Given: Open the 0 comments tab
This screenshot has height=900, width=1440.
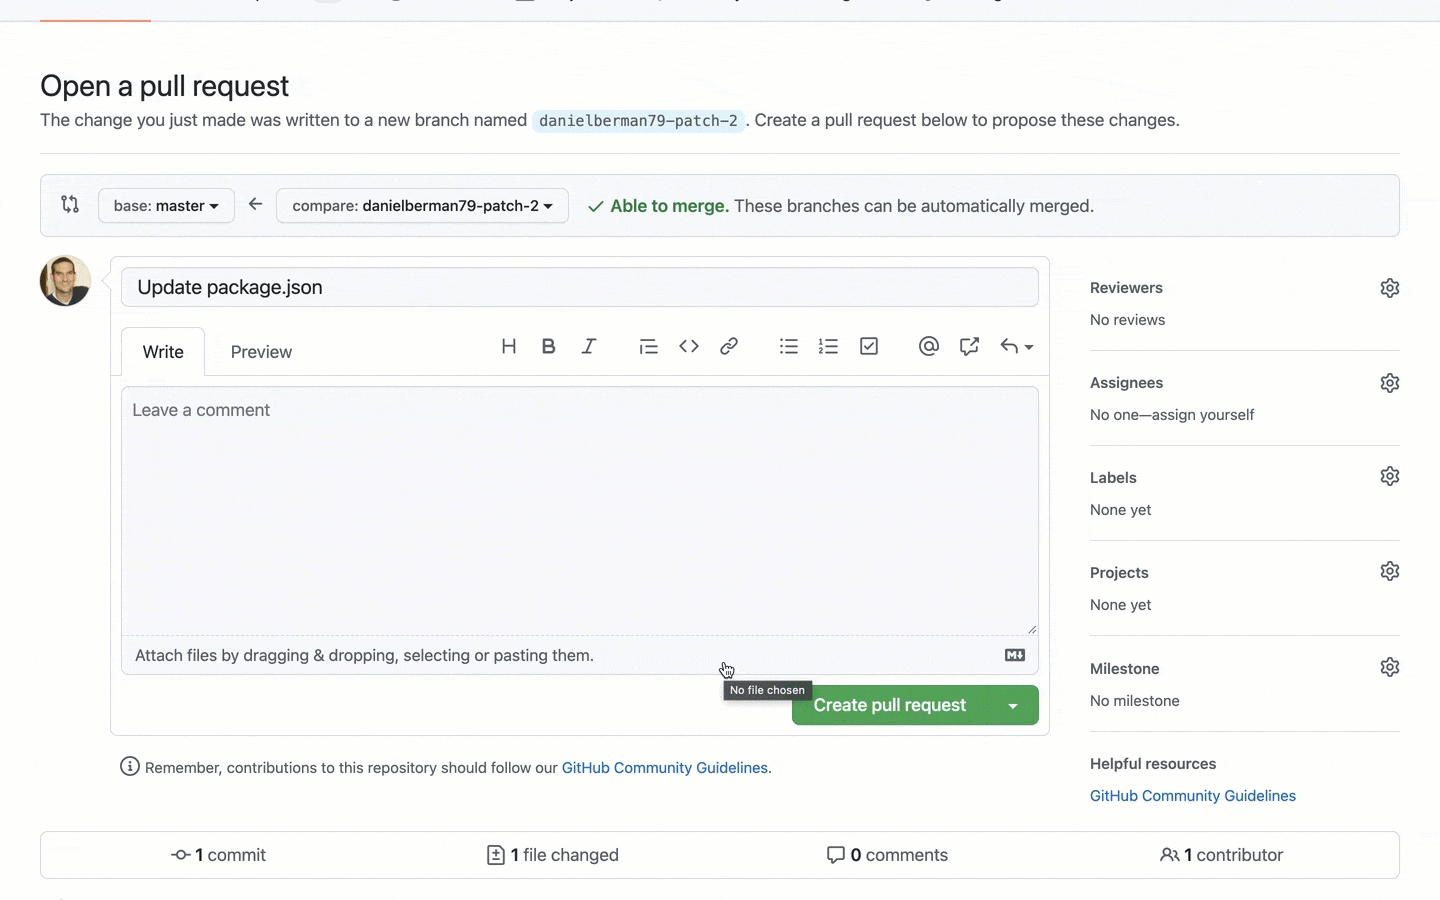Looking at the screenshot, I should [887, 855].
